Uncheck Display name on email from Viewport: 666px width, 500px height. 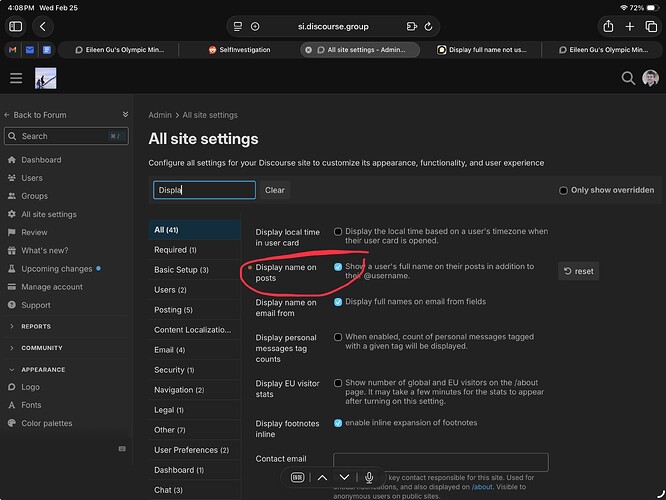pos(338,302)
